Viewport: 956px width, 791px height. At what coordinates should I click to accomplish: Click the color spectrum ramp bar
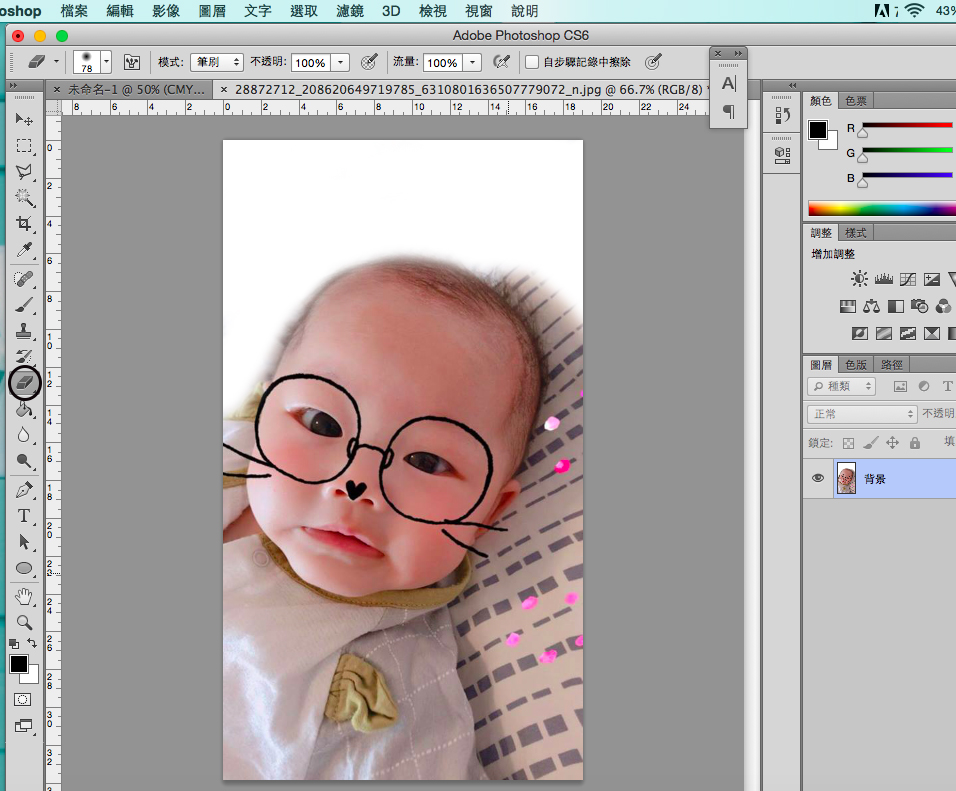pos(881,209)
